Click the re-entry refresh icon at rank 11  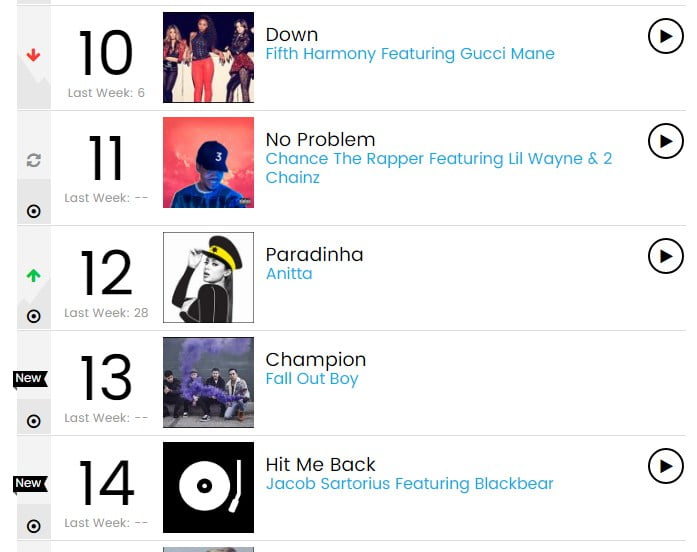pyautogui.click(x=34, y=160)
